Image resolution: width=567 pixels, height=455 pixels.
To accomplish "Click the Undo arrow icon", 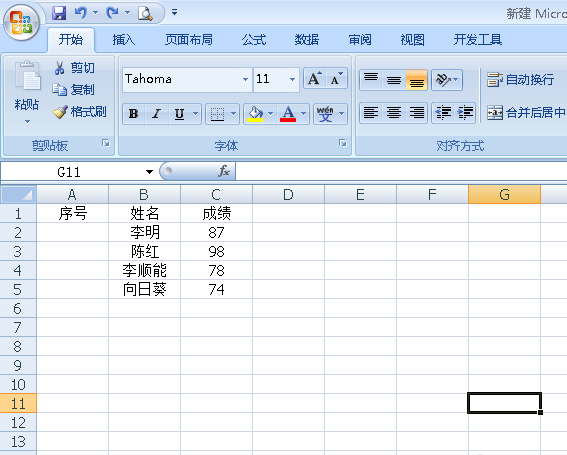I will pyautogui.click(x=81, y=13).
